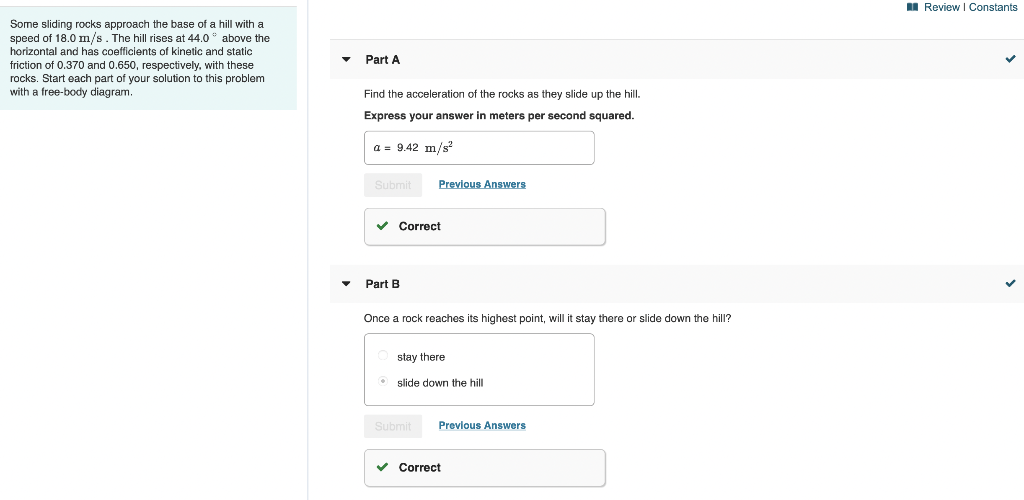Click the acceleration answer field showing 9.42
The height and width of the screenshot is (500, 1024).
(x=479, y=148)
